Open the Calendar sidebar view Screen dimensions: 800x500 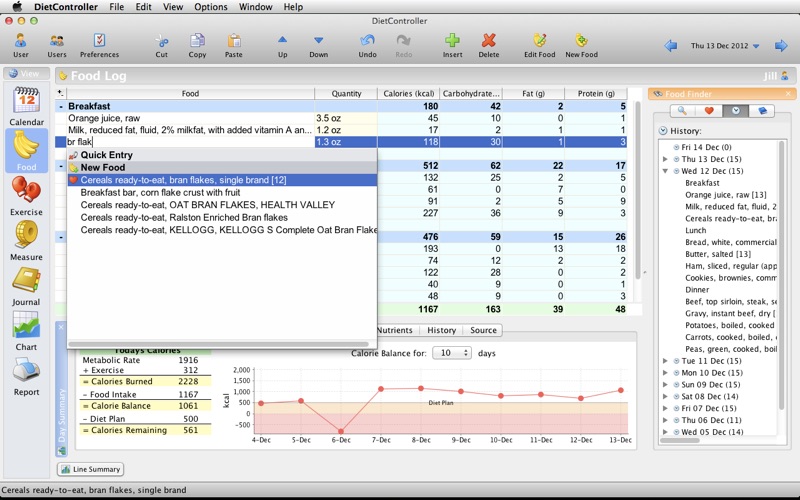click(27, 106)
